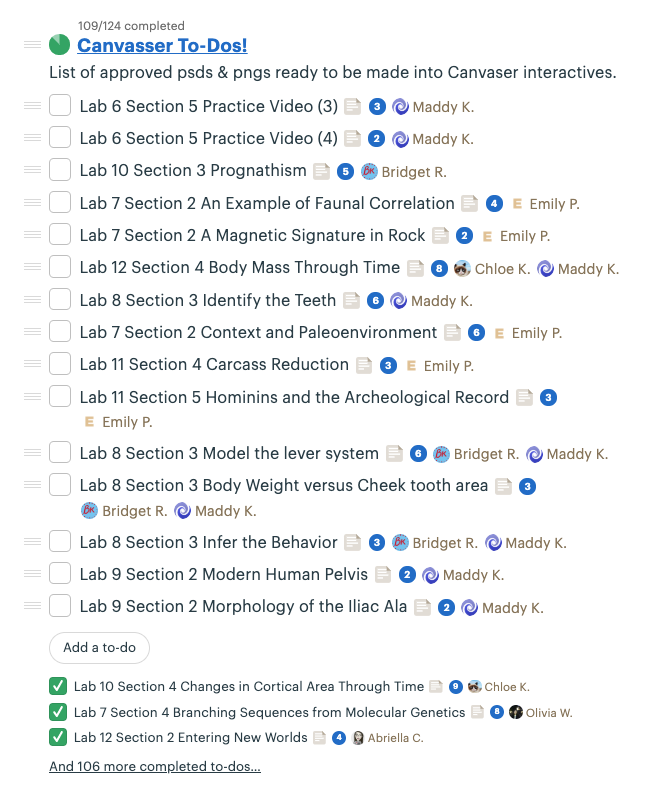Click Chloe K.'s avatar on Lab 12 Section 4
Screen dimensions: 656x796
(462, 268)
